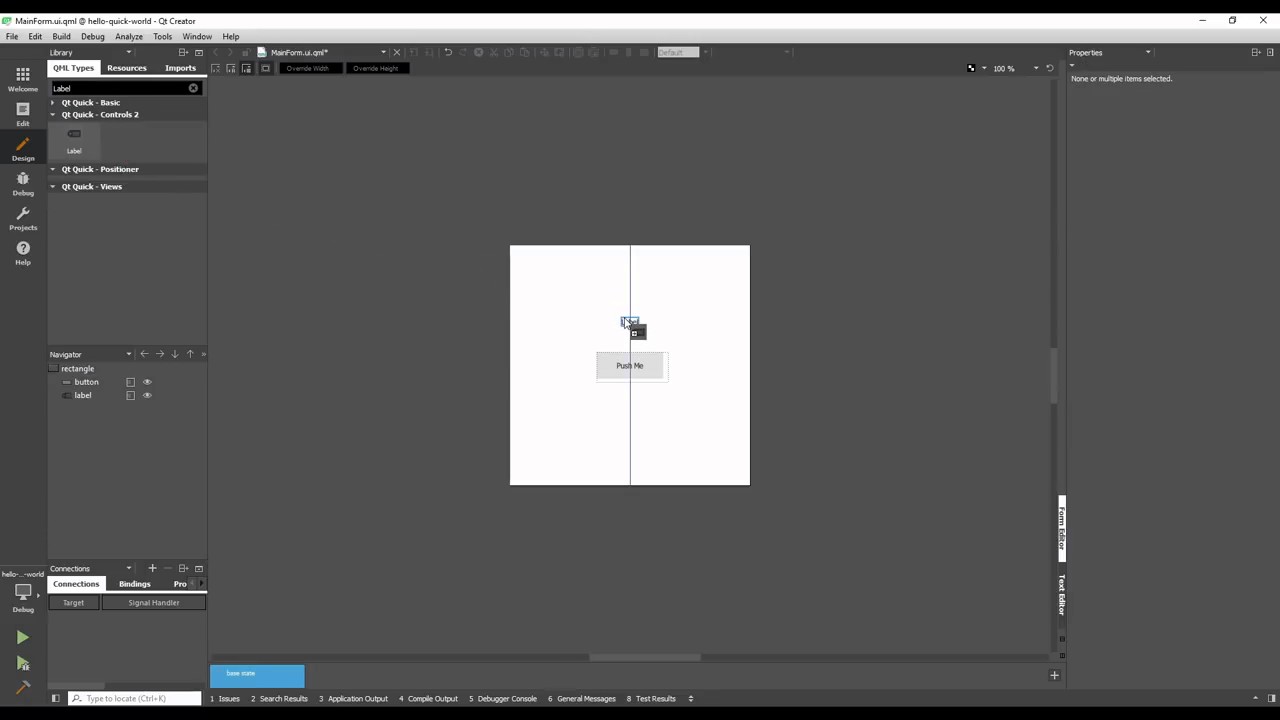Open Help mode
The image size is (1280, 720).
click(22, 253)
